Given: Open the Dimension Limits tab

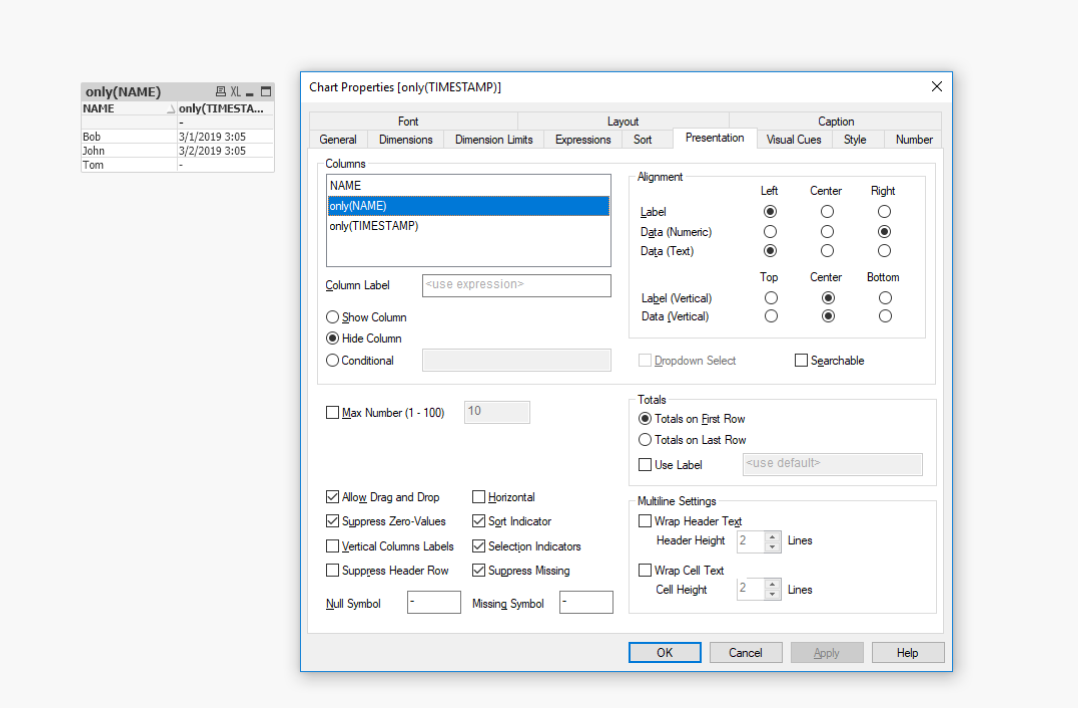Looking at the screenshot, I should point(494,140).
